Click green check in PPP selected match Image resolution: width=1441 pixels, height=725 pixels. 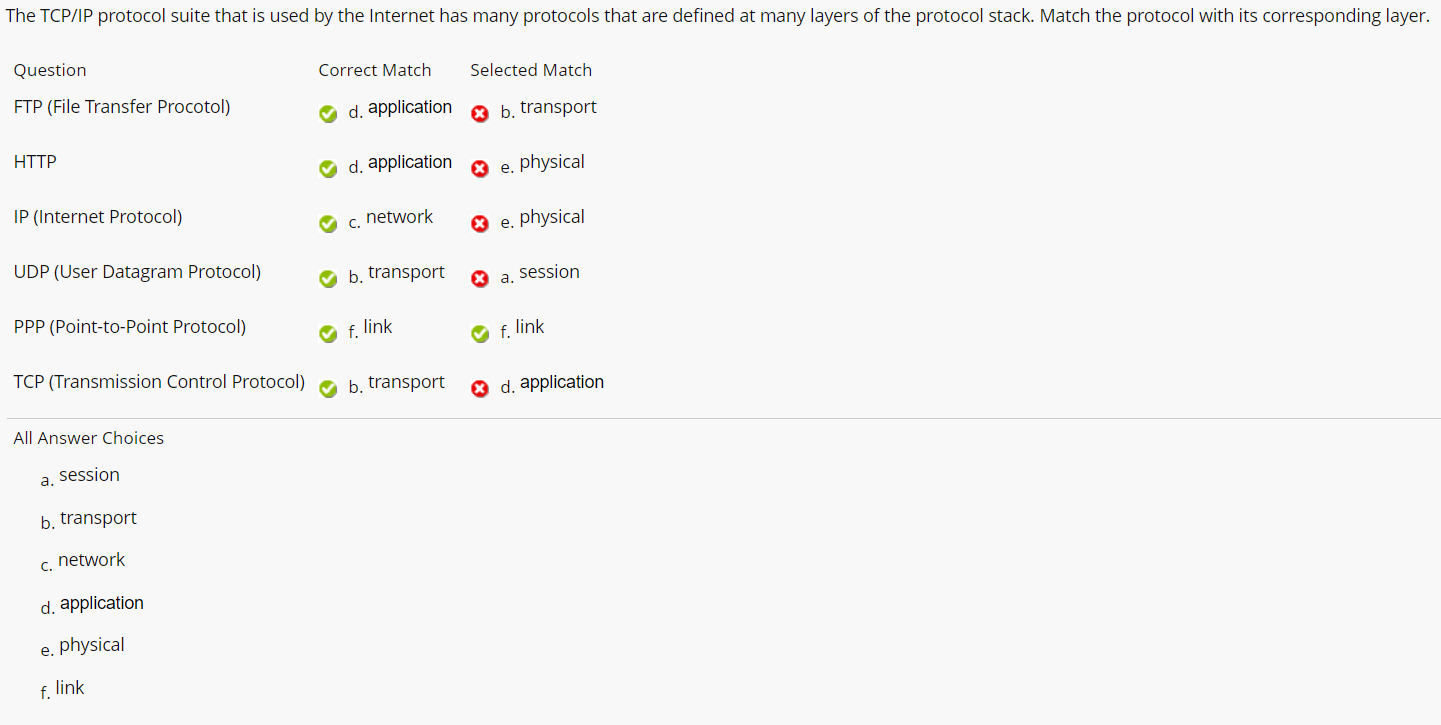tap(480, 334)
